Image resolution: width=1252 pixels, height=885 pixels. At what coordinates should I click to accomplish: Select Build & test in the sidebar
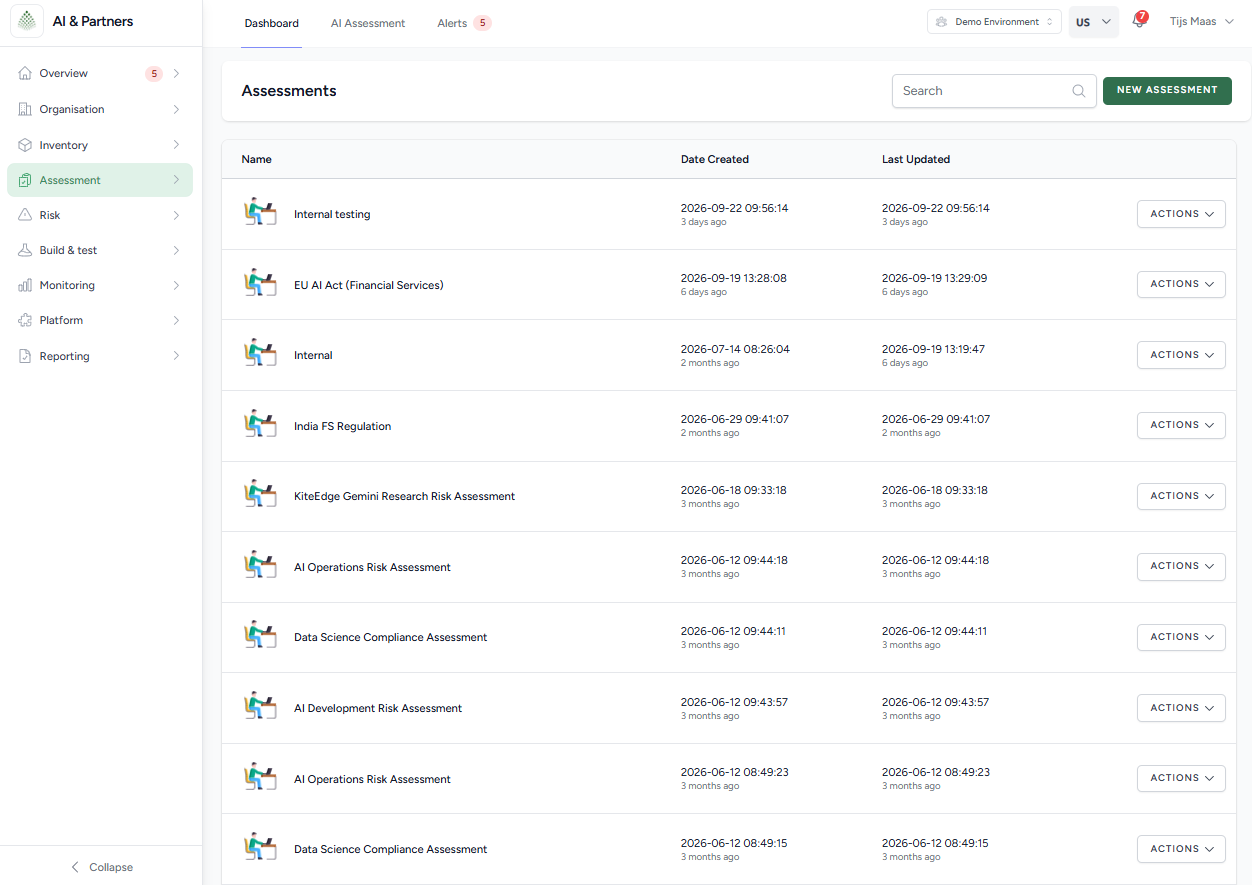[100, 250]
